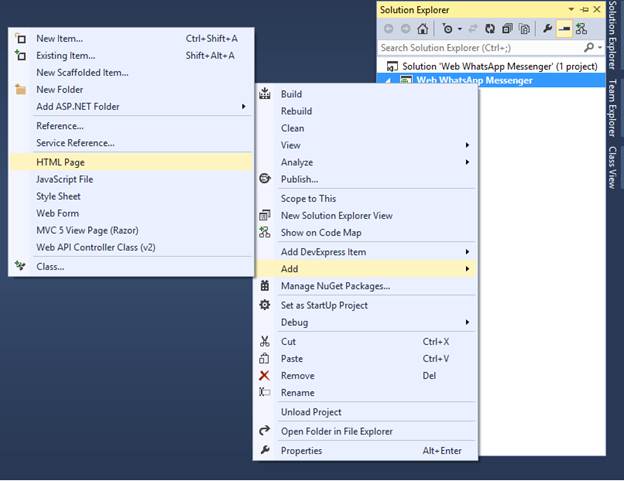Click the Auto Hide pin icon
The width and height of the screenshot is (624, 481).
pos(584,9)
